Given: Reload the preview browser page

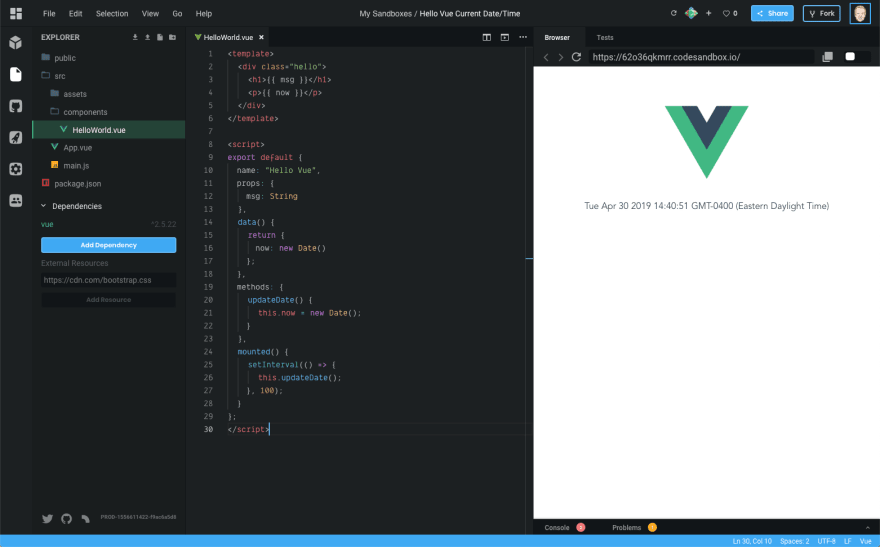Looking at the screenshot, I should click(576, 57).
